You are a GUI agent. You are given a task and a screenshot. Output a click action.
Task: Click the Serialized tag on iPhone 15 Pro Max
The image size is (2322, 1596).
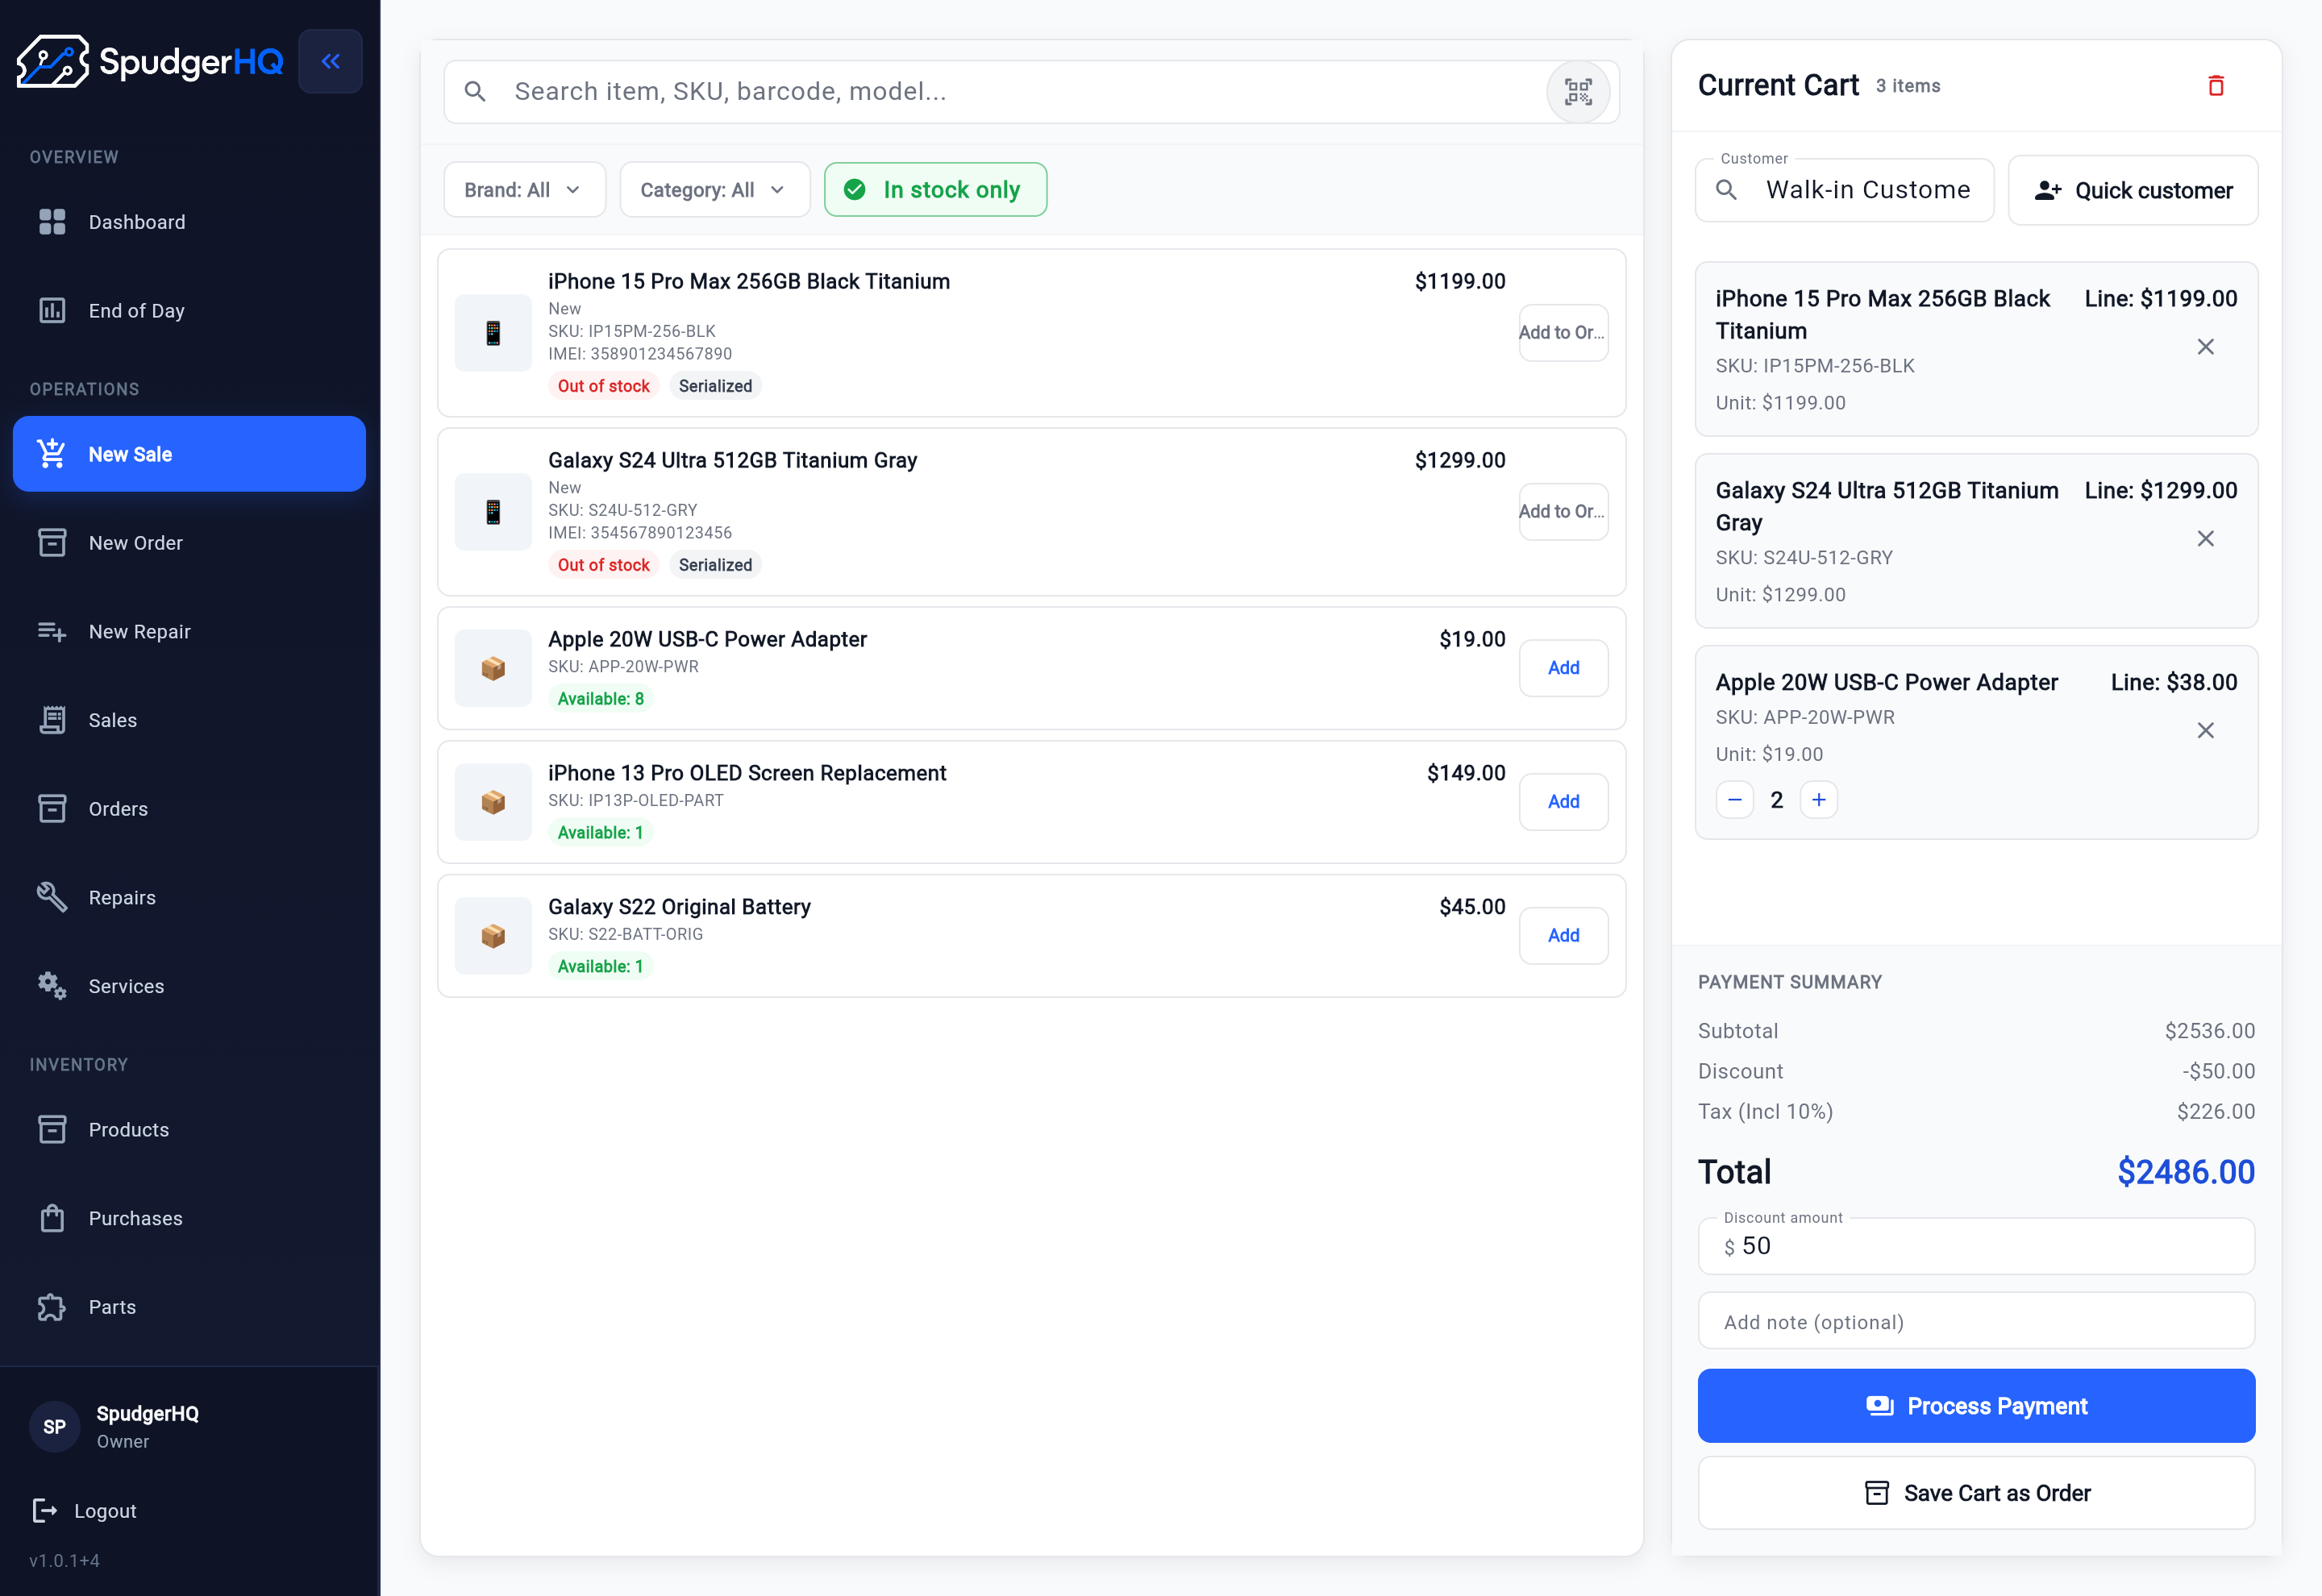coord(715,386)
